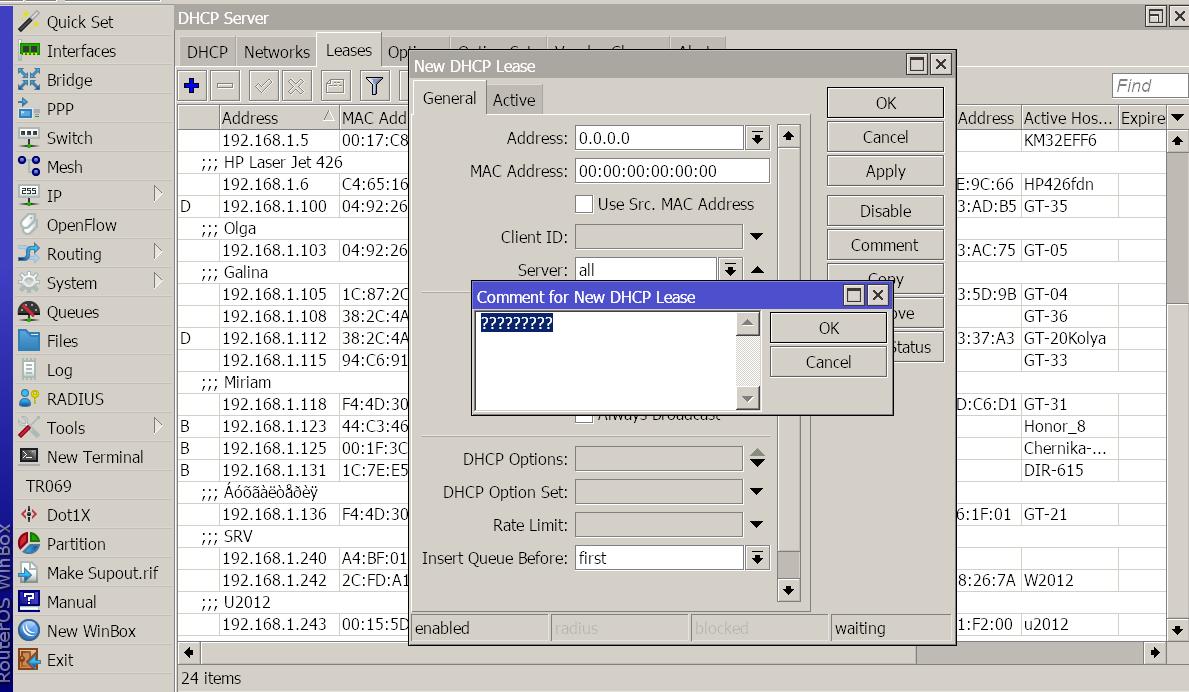
Task: Select the Leases tab
Action: point(349,50)
